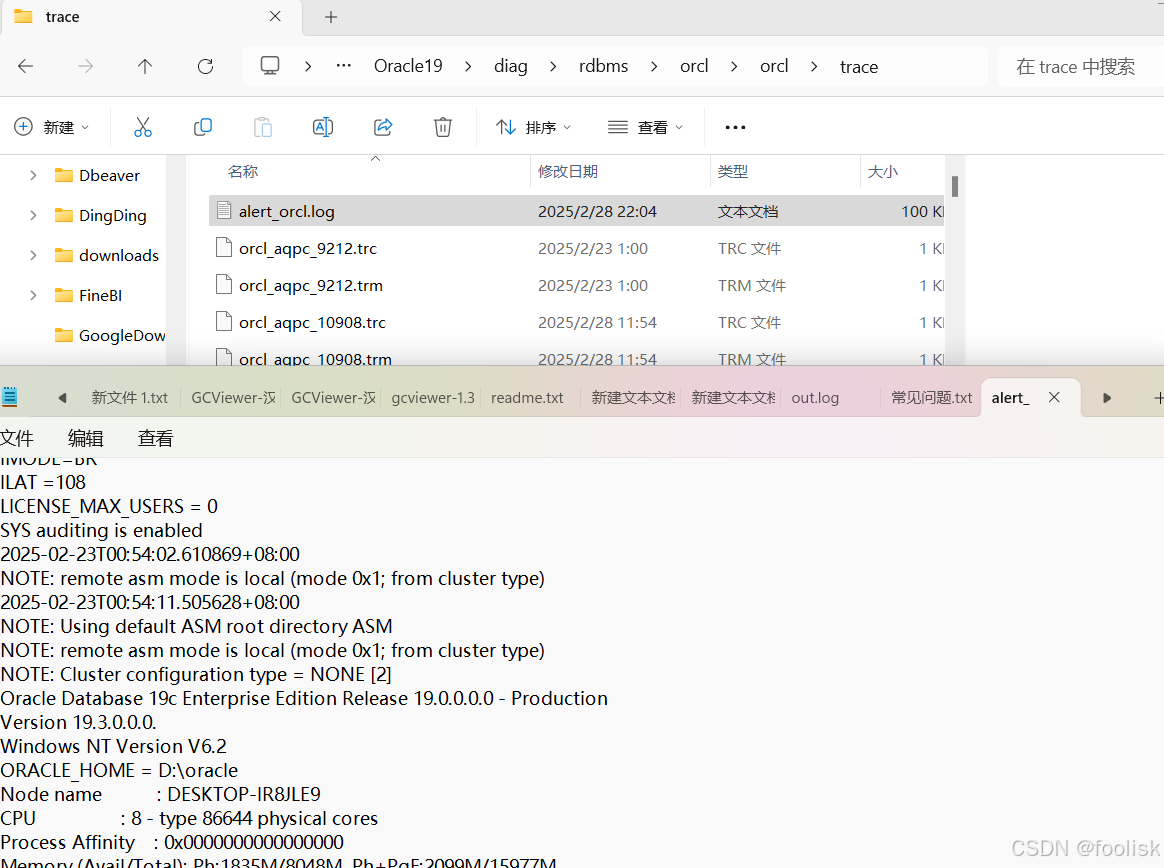Open the See more options ellipsis
Viewport: 1164px width, 868px height.
(x=735, y=128)
